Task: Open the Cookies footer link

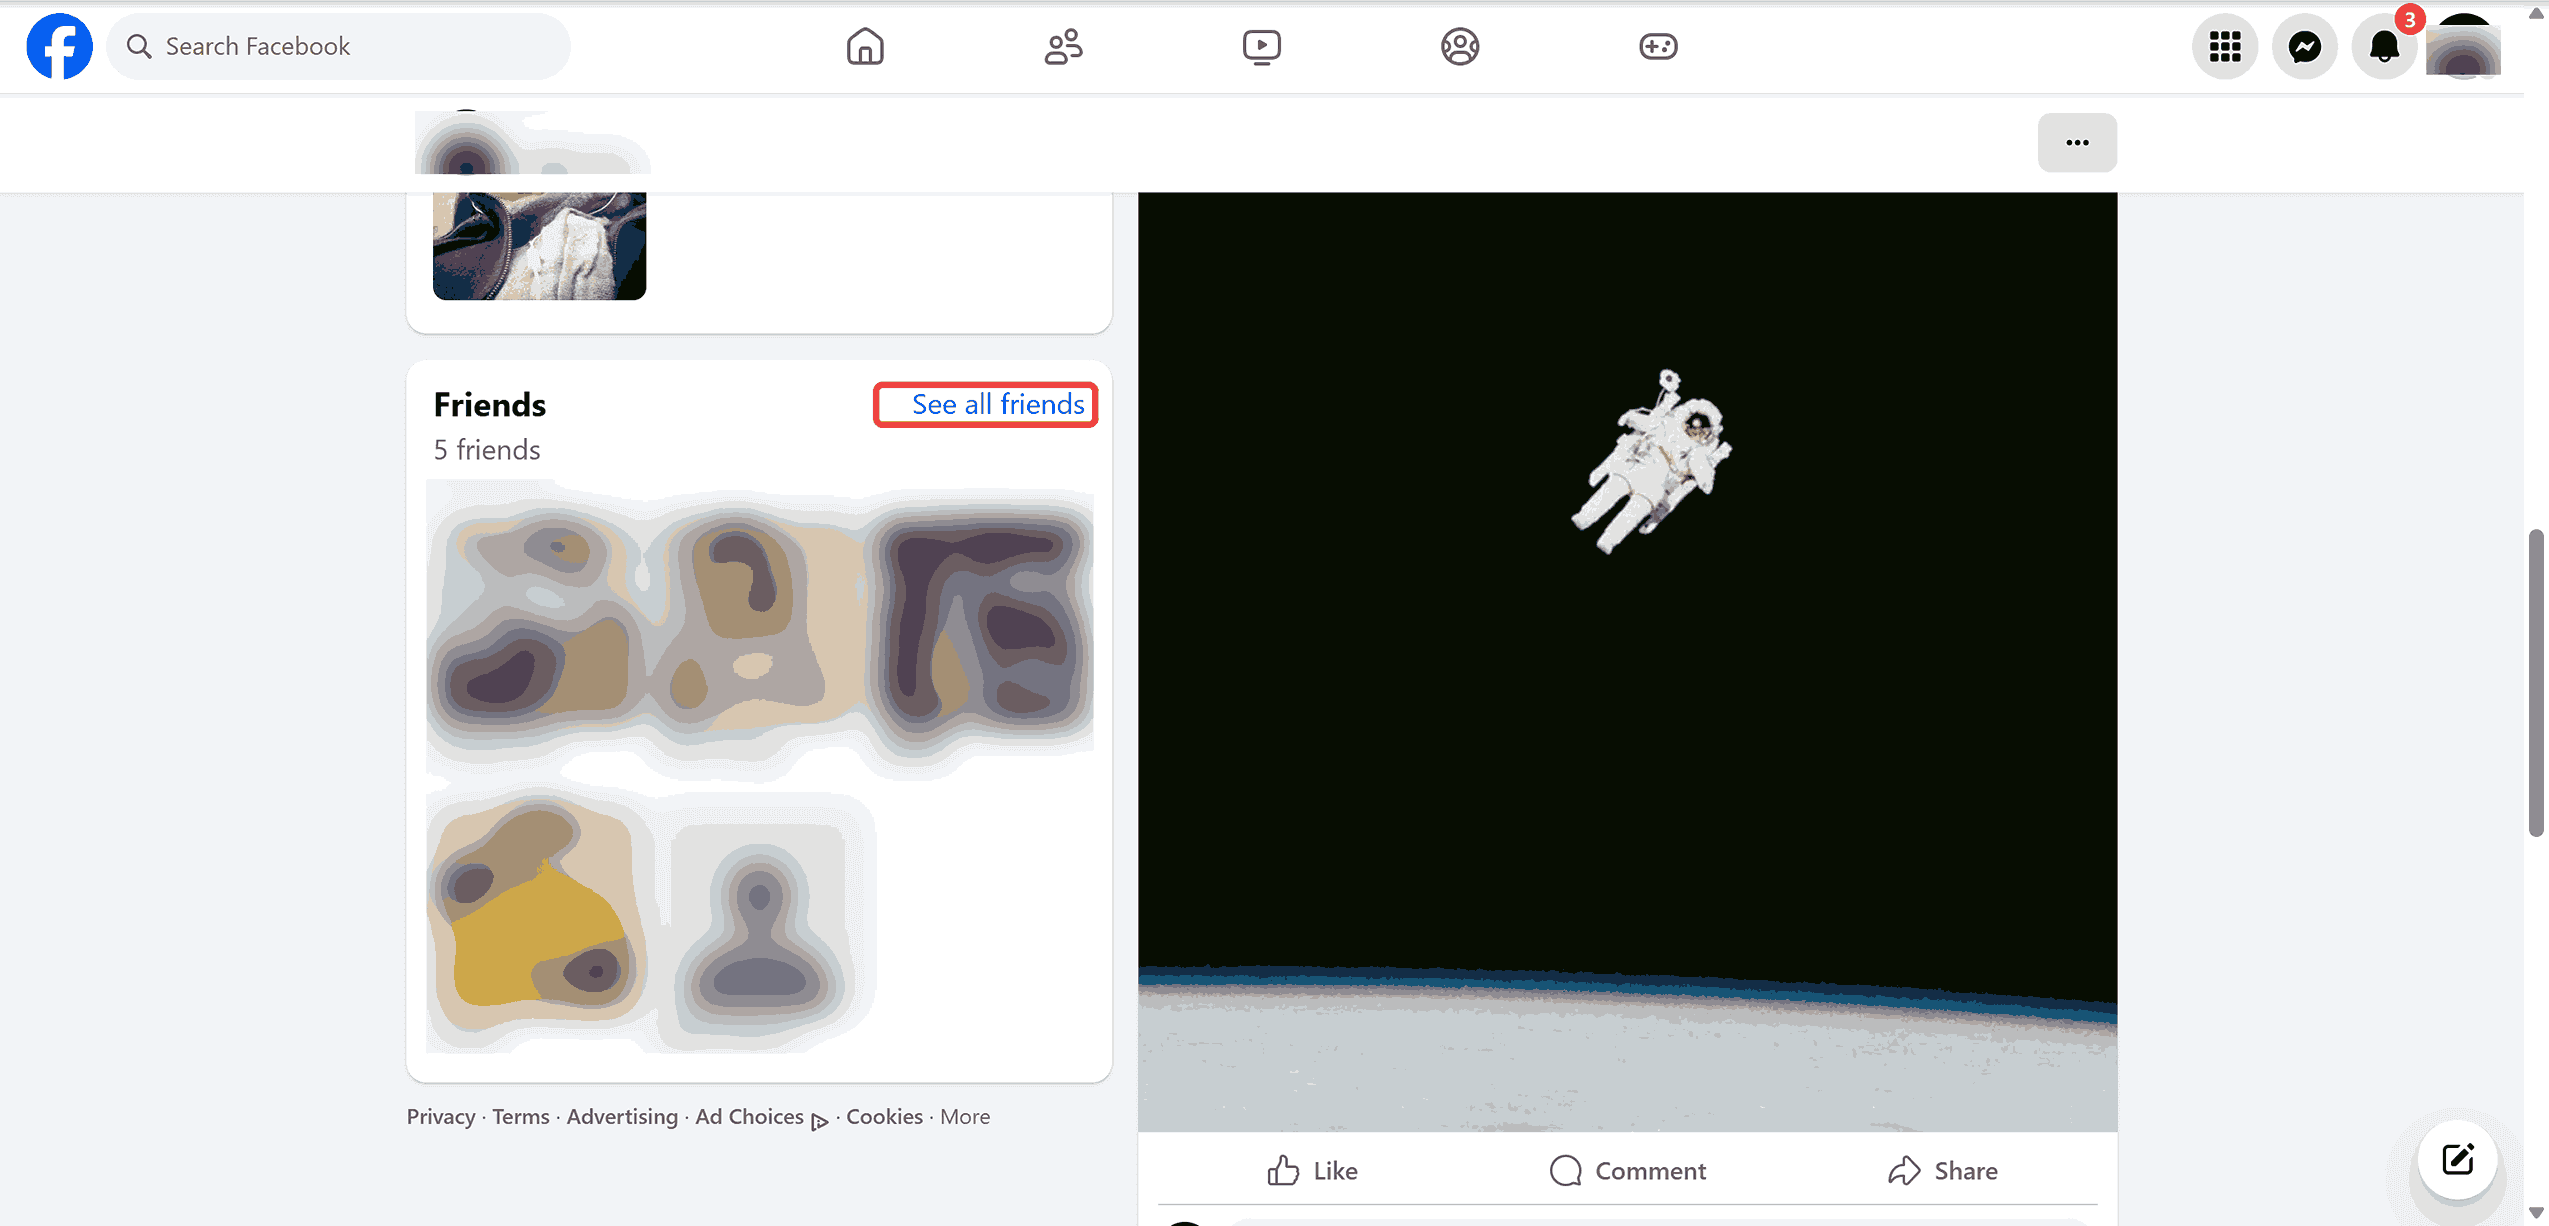Action: pyautogui.click(x=884, y=1116)
